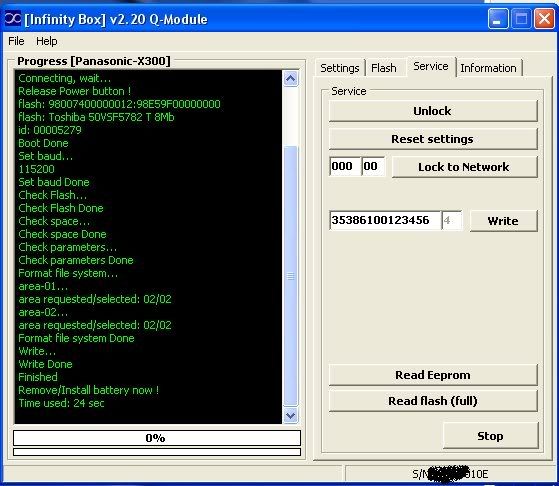Click the log scrollbar up arrow

[291, 78]
